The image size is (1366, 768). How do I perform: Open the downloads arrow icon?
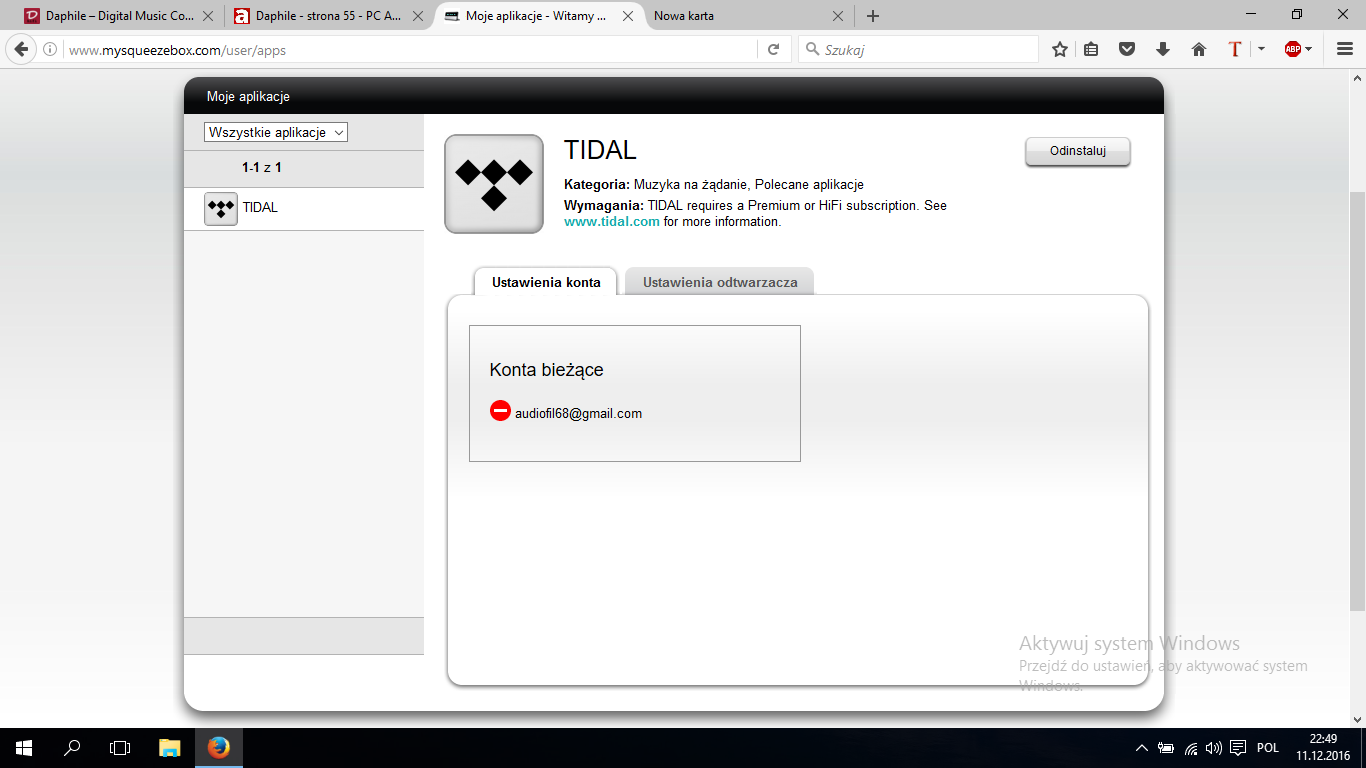tap(1162, 49)
